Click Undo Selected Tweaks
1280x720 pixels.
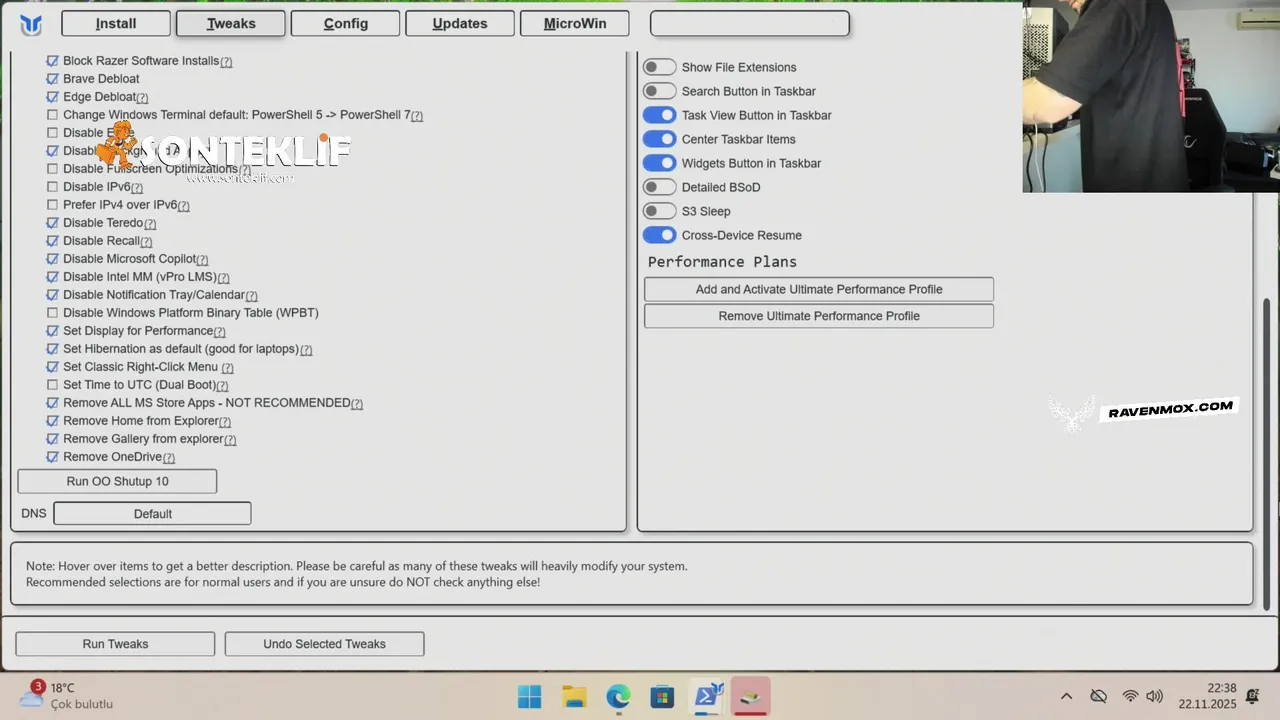click(x=324, y=644)
